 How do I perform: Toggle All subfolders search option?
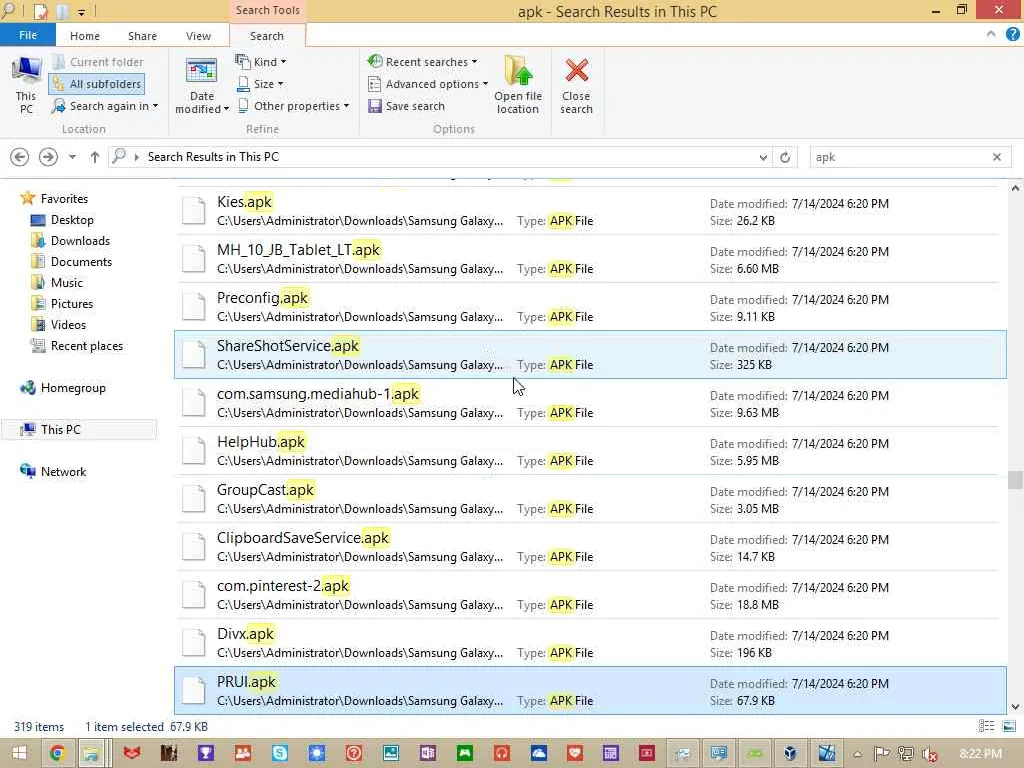point(97,84)
